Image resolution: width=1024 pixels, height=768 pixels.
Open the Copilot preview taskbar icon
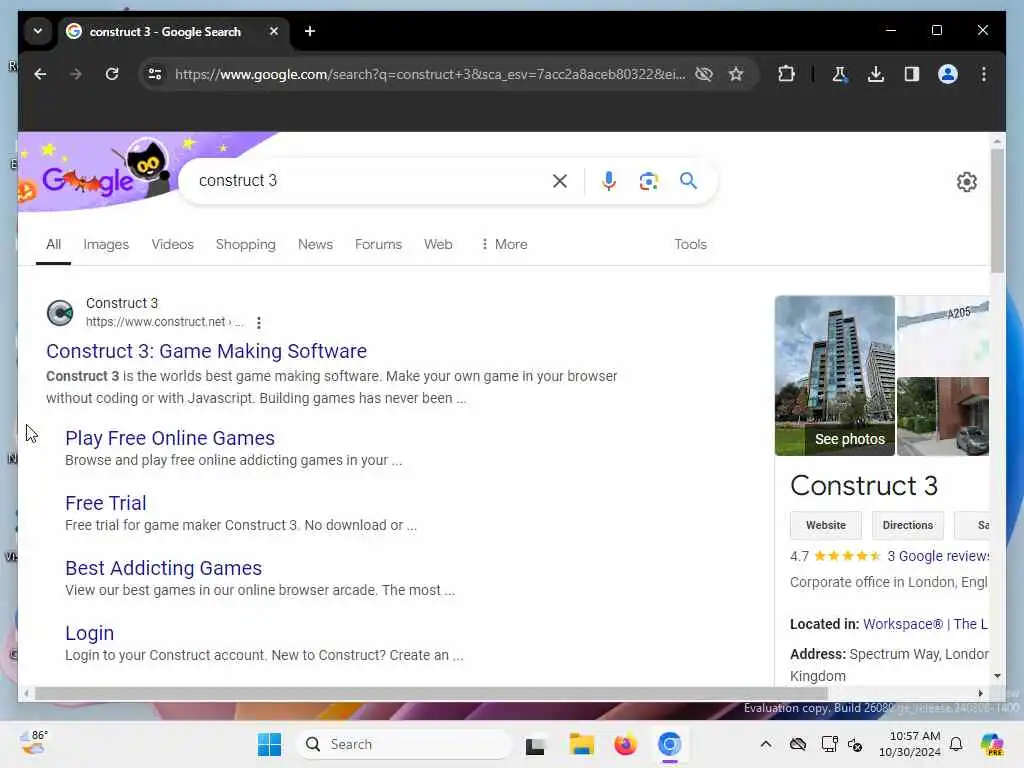(x=992, y=744)
